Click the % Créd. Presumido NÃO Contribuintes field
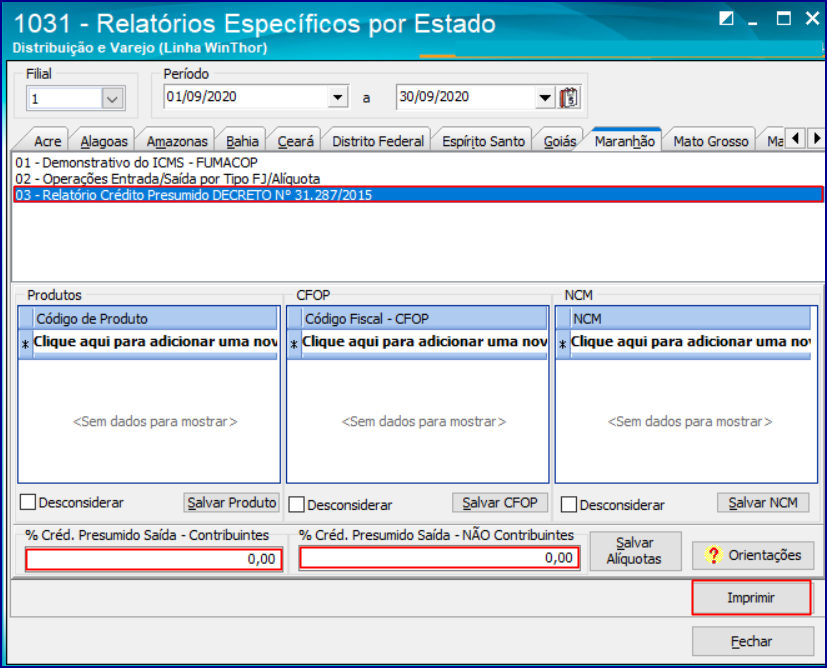827x668 pixels. pyautogui.click(x=439, y=558)
